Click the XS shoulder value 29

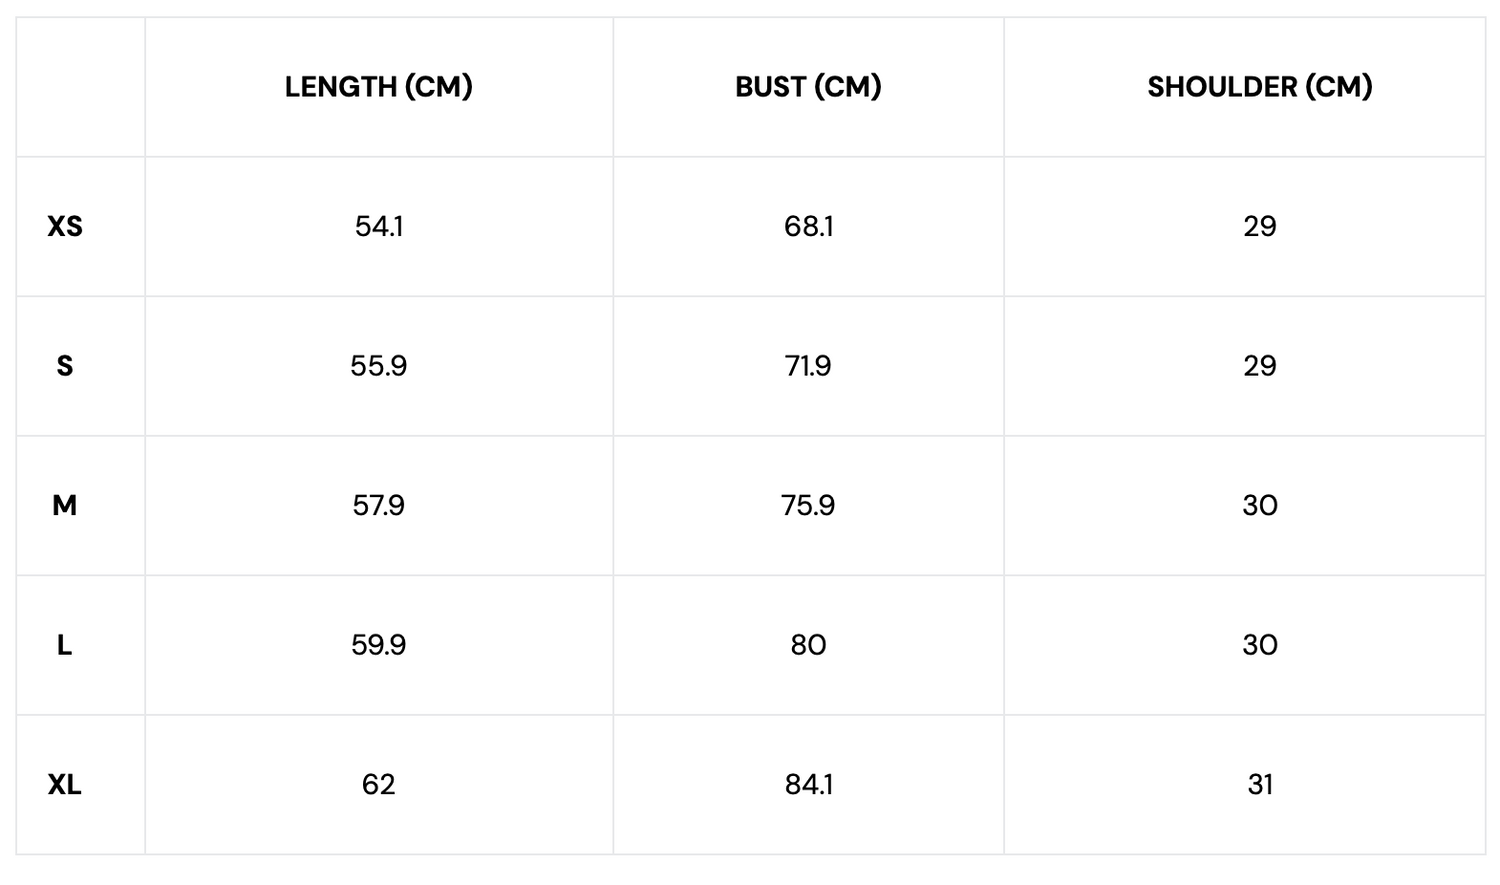1259,226
